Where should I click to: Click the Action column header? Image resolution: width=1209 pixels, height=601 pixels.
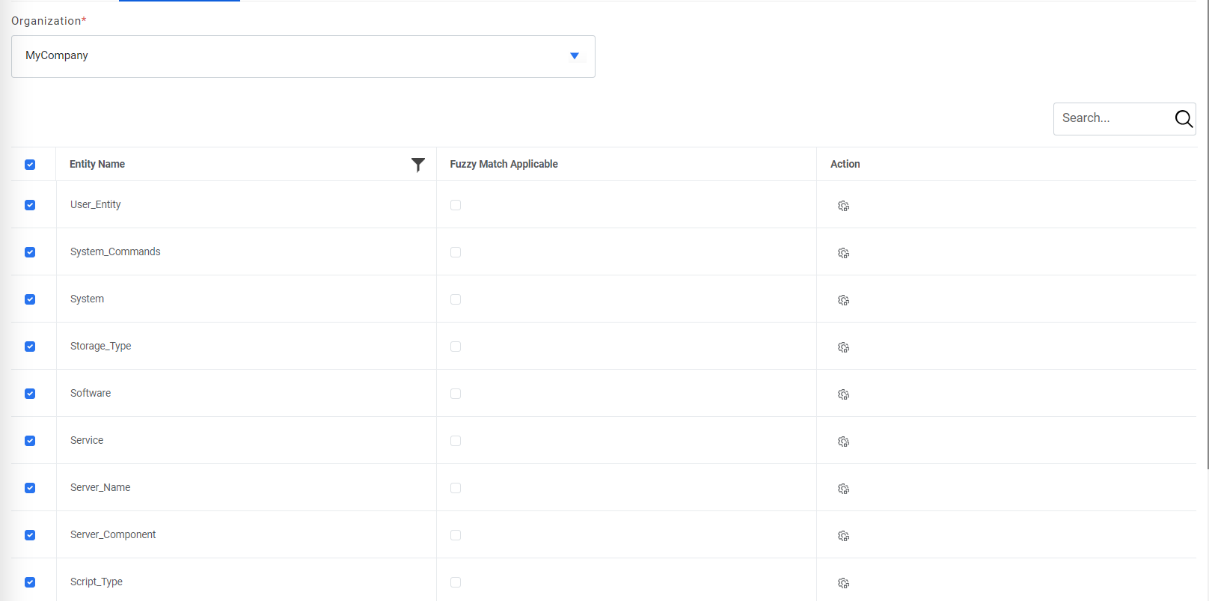845,164
